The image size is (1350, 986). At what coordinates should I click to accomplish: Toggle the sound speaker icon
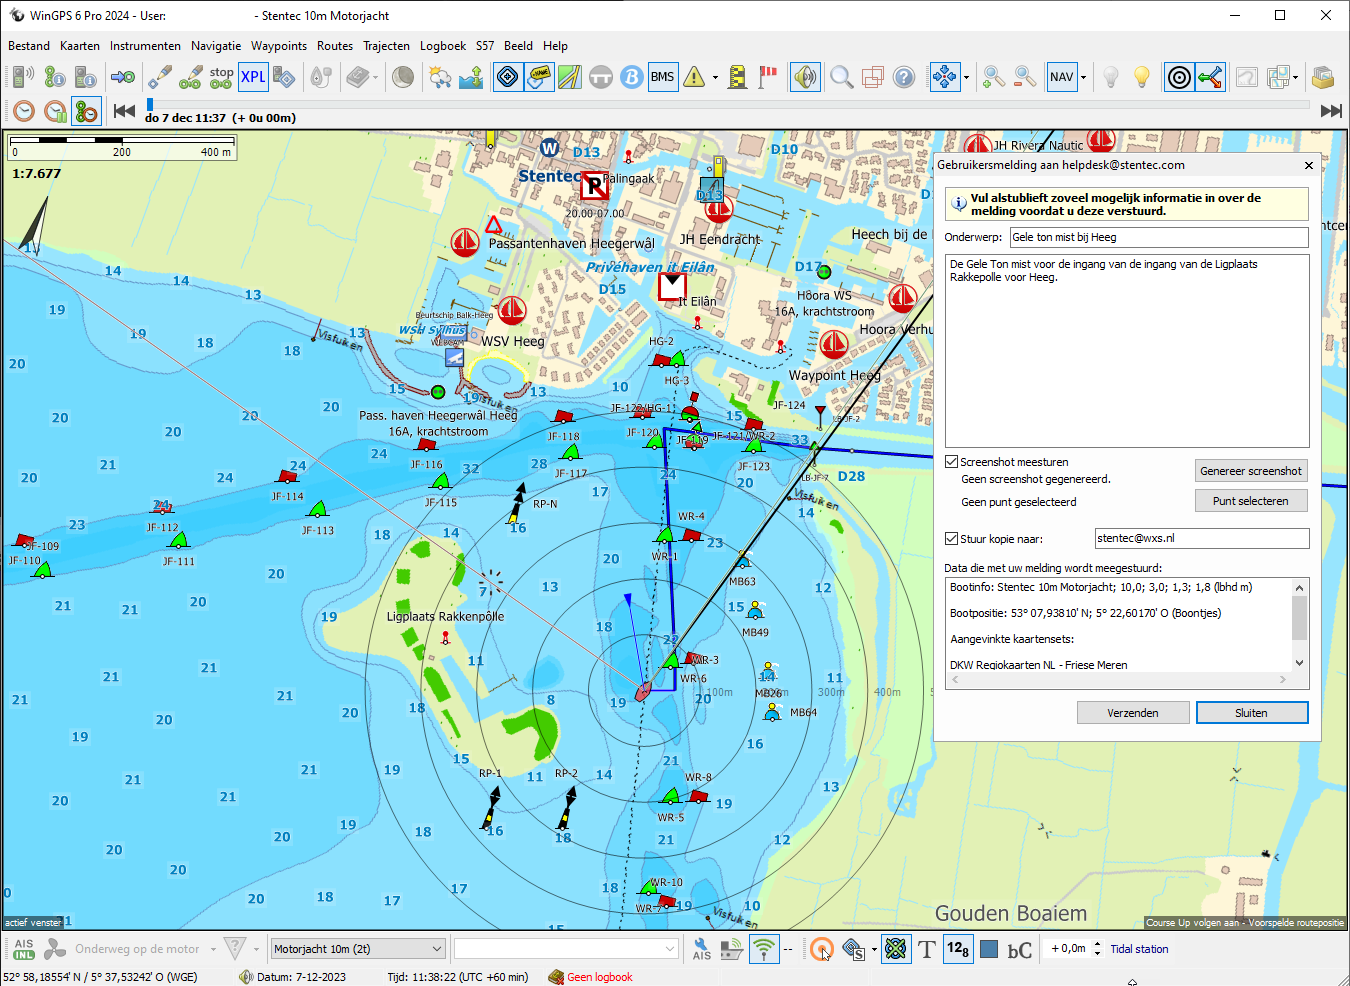[x=804, y=77]
